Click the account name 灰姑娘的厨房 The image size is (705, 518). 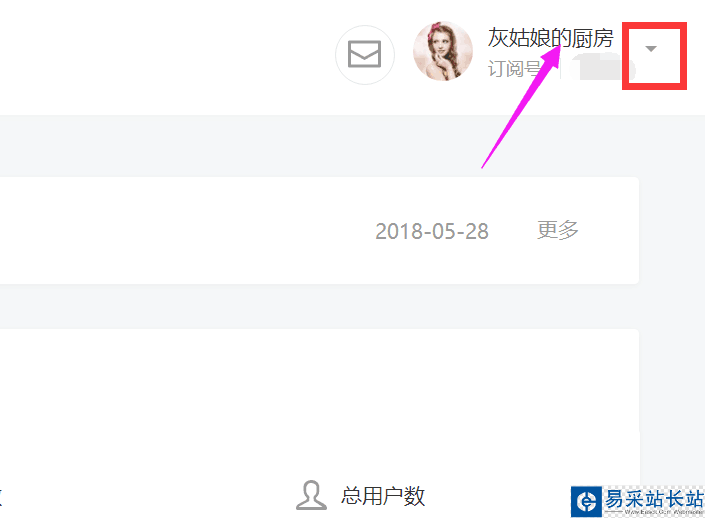coord(550,38)
